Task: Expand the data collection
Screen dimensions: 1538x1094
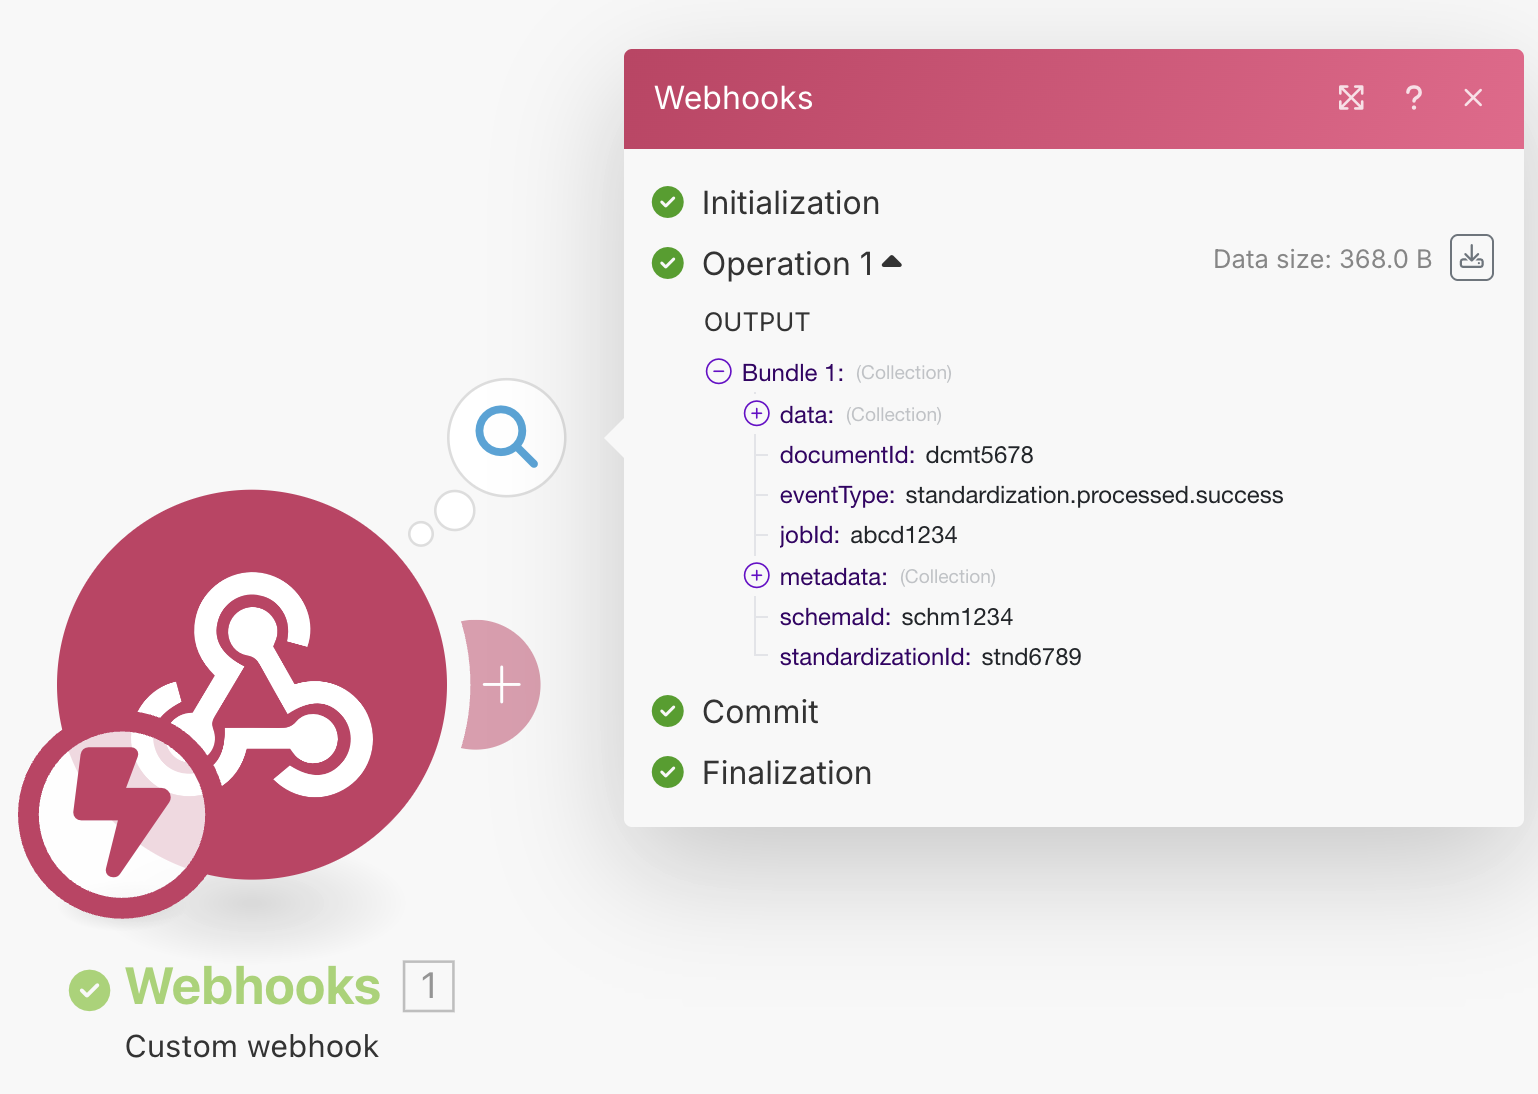Action: pos(757,413)
